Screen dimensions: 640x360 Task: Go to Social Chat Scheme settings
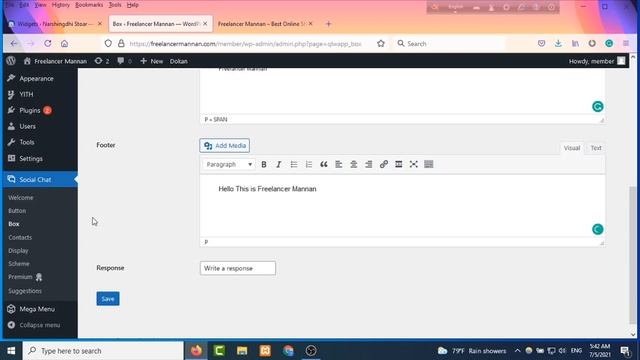(x=19, y=264)
